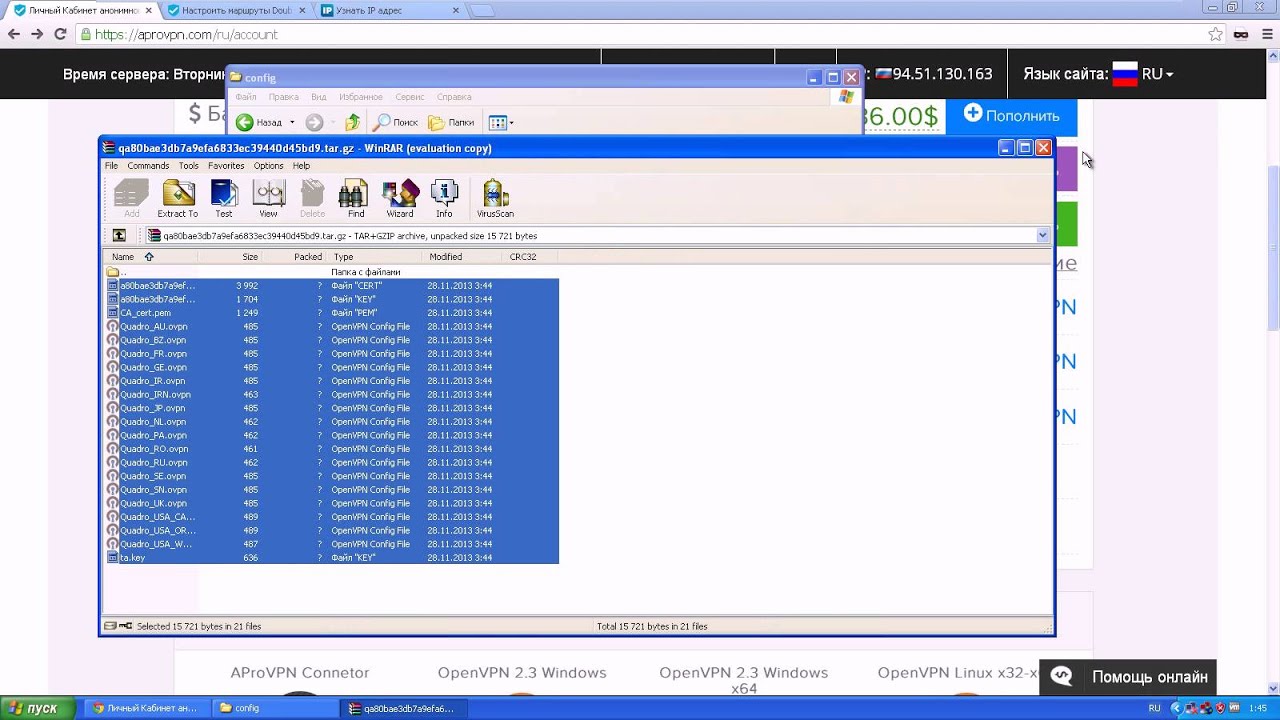Open the Помощь онлайн chat widget
This screenshot has width=1280, height=720.
pyautogui.click(x=1128, y=677)
